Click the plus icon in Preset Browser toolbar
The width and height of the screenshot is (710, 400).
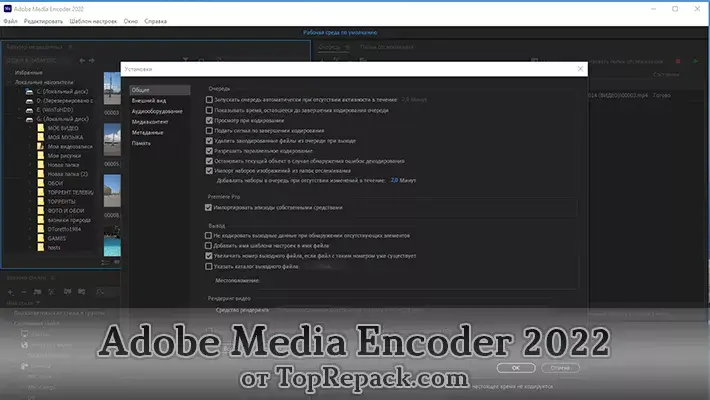10,292
